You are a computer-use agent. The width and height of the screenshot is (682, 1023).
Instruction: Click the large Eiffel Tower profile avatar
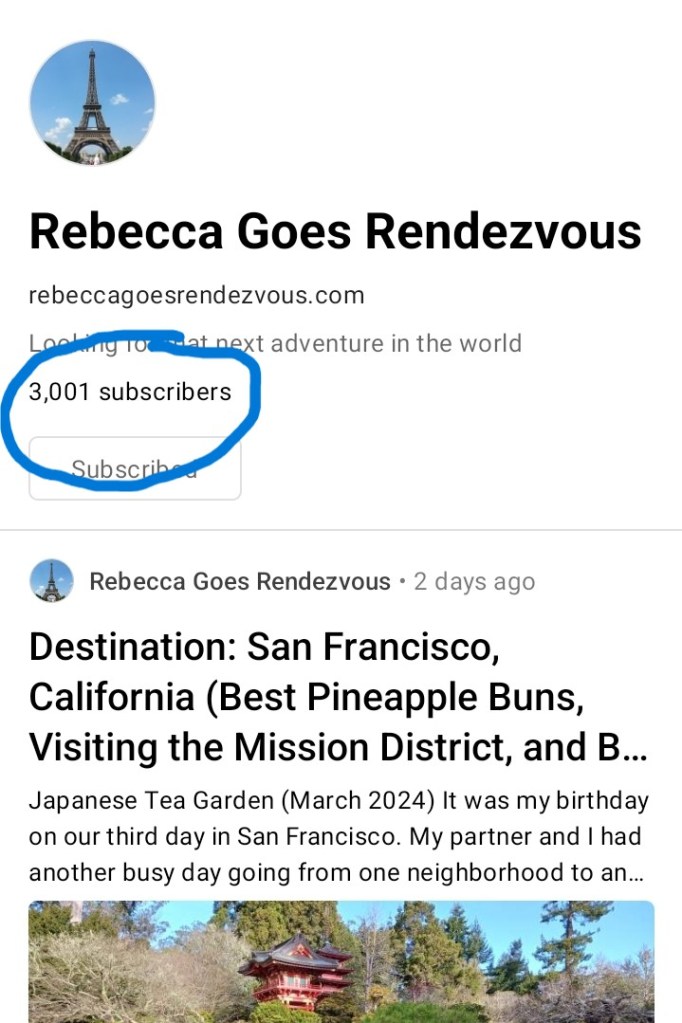[x=92, y=103]
